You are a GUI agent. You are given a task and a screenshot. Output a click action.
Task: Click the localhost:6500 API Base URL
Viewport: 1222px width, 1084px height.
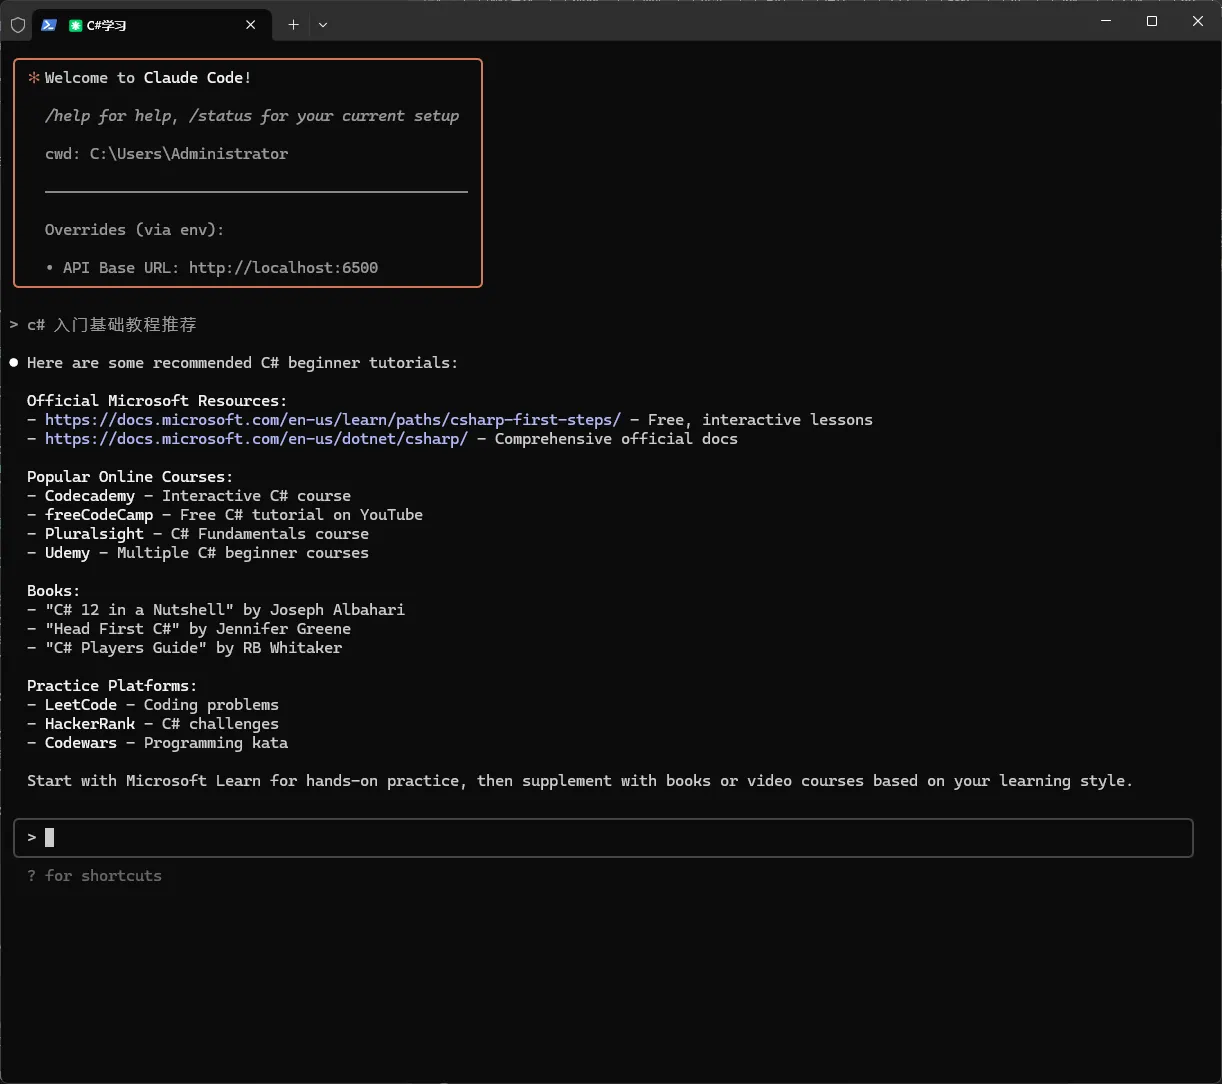pyautogui.click(x=283, y=268)
